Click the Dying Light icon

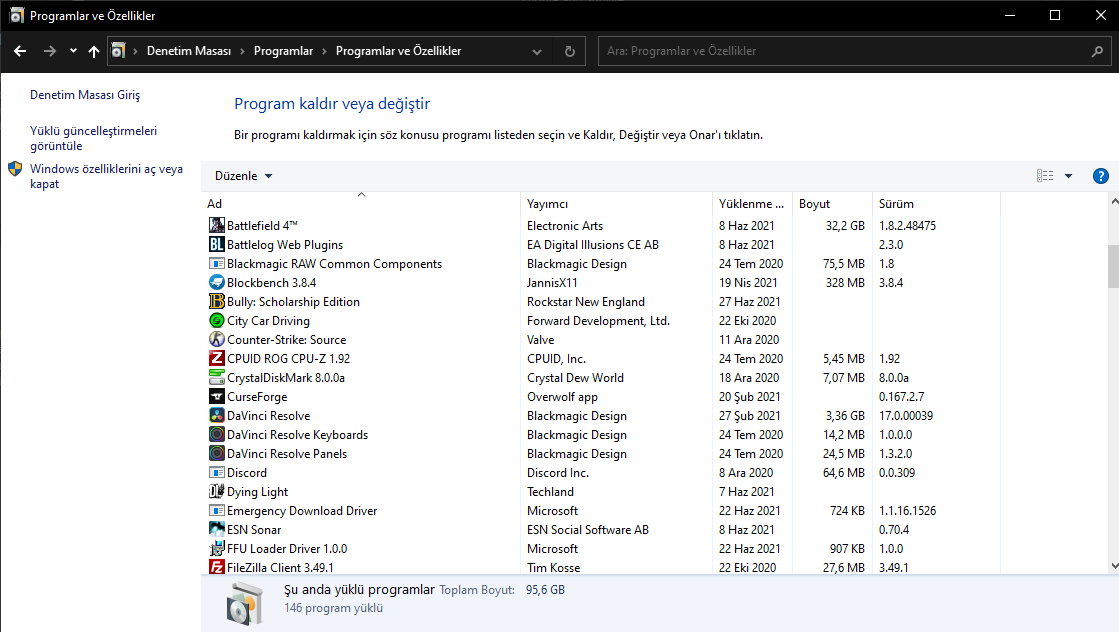pos(216,491)
